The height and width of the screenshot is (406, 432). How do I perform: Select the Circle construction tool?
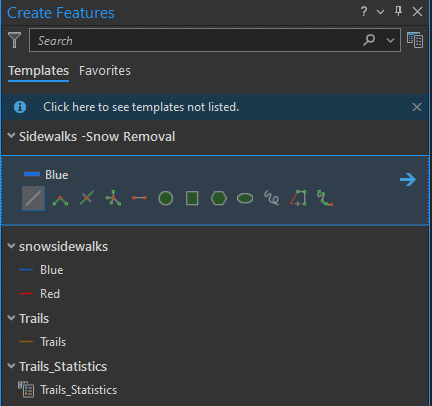point(166,198)
